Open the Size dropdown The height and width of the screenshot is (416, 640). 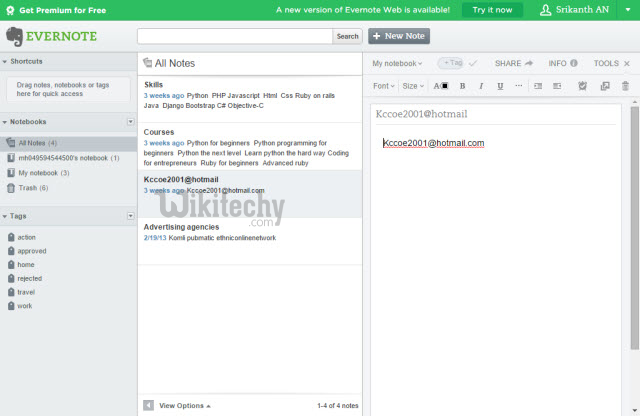(411, 86)
